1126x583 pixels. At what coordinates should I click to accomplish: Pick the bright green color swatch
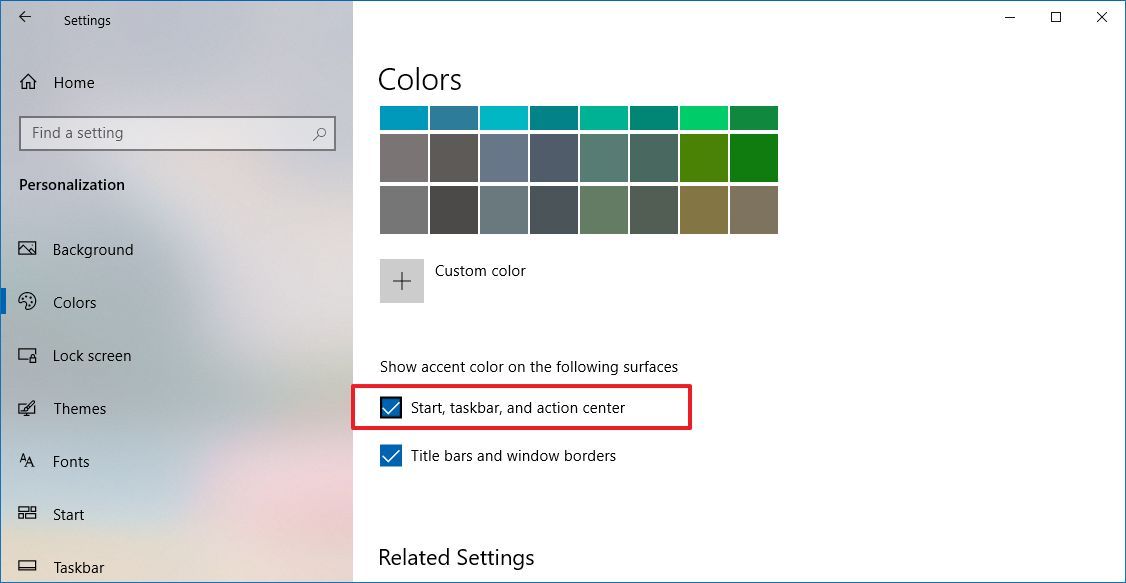pos(704,118)
